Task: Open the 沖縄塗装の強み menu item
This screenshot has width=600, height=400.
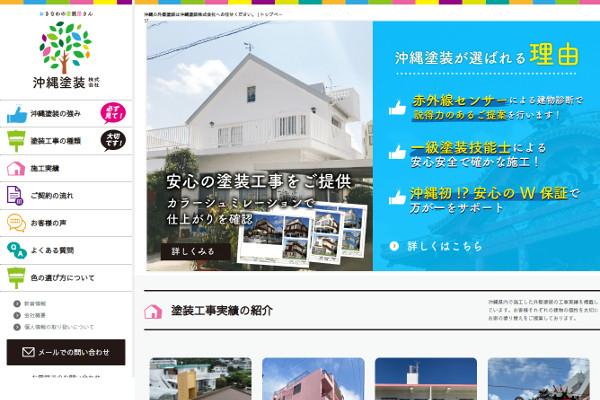Action: (66, 114)
